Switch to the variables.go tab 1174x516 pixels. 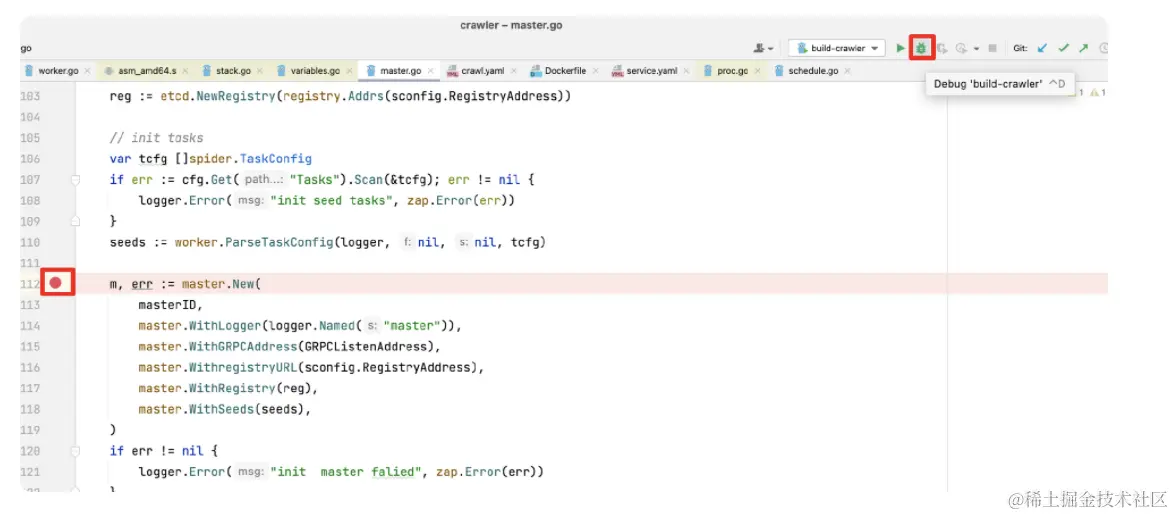[x=314, y=71]
